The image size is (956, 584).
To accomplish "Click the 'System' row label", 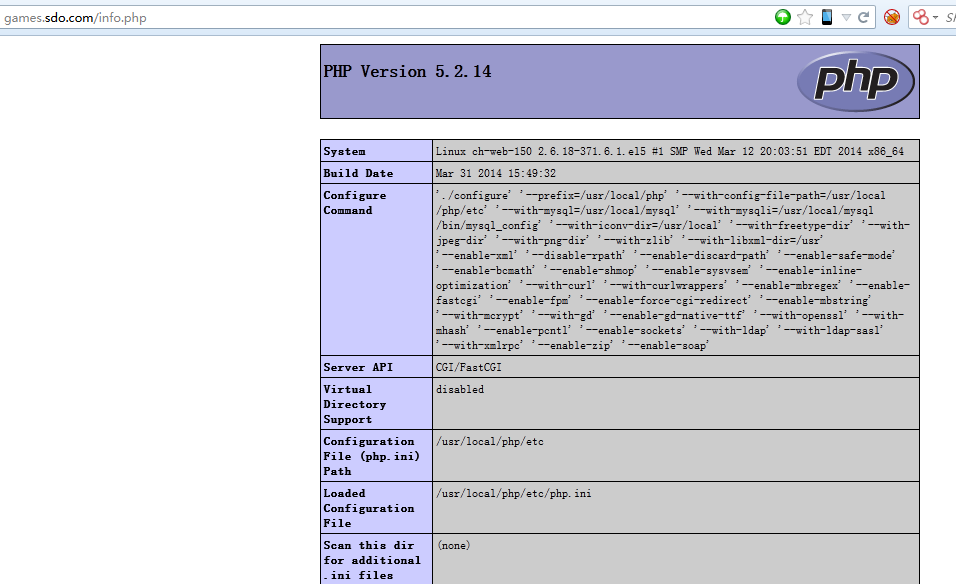I will pyautogui.click(x=344, y=151).
